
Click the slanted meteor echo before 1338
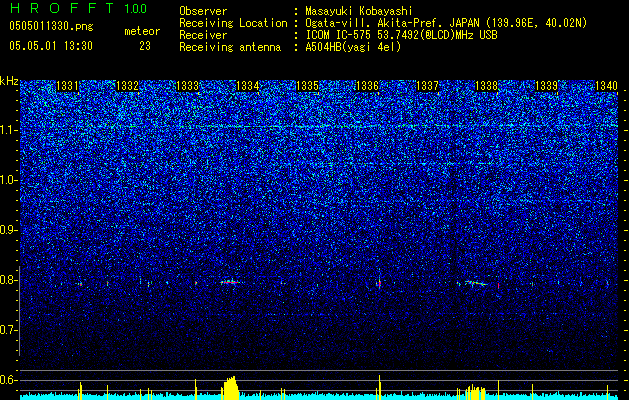pos(476,283)
